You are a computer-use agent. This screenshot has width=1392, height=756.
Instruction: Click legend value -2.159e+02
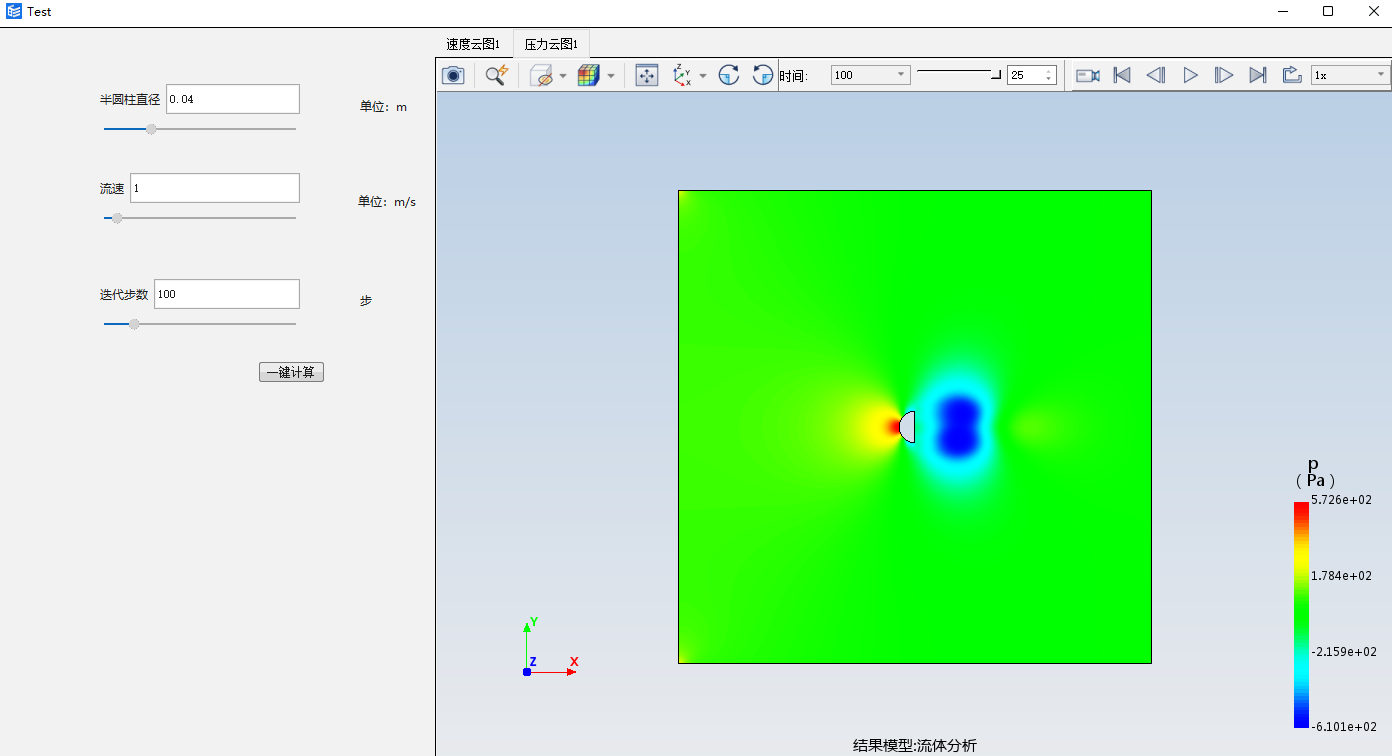tap(1344, 652)
